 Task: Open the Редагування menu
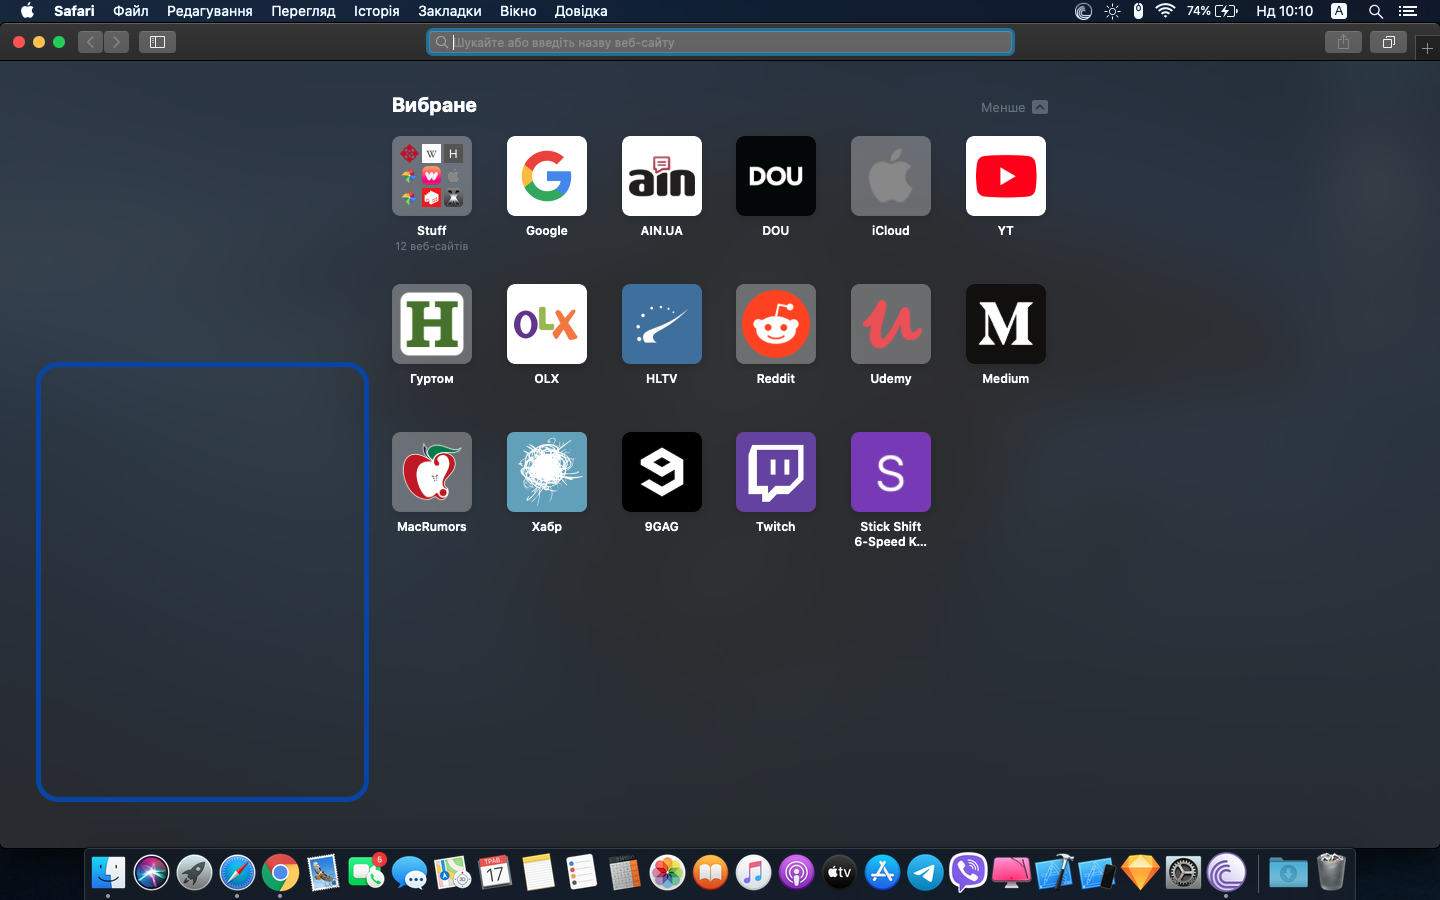click(x=209, y=11)
